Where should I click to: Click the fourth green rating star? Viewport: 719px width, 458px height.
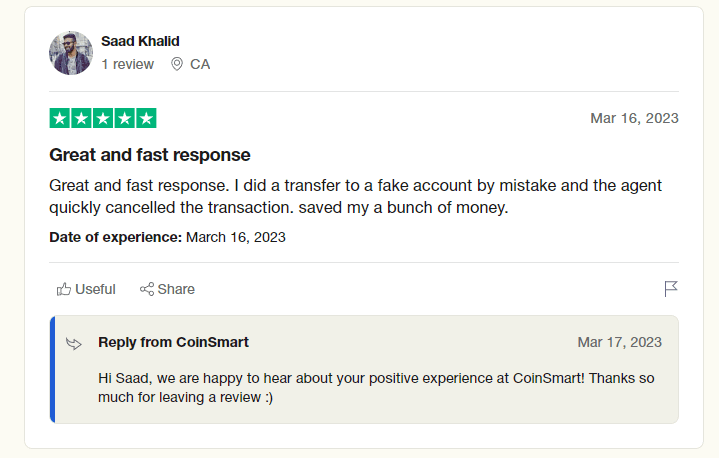pos(125,118)
